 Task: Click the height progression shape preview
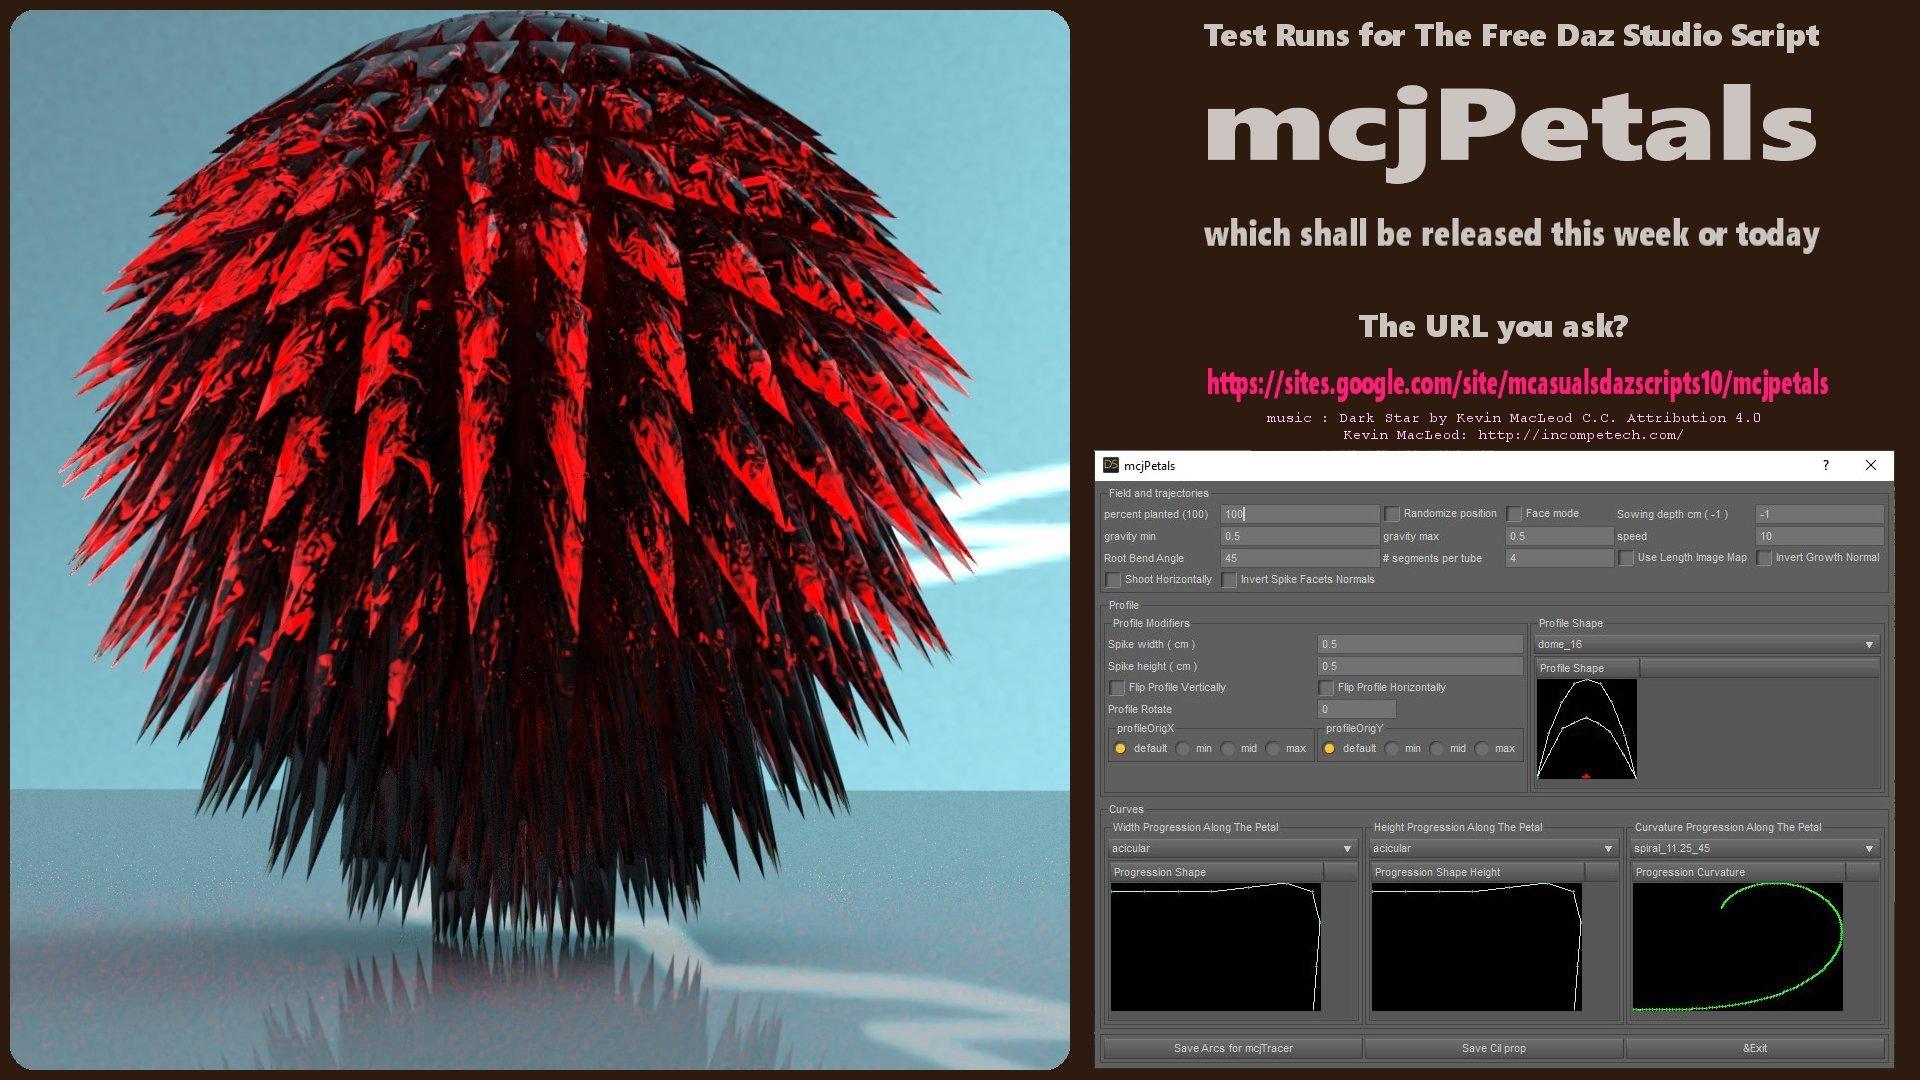point(1476,946)
